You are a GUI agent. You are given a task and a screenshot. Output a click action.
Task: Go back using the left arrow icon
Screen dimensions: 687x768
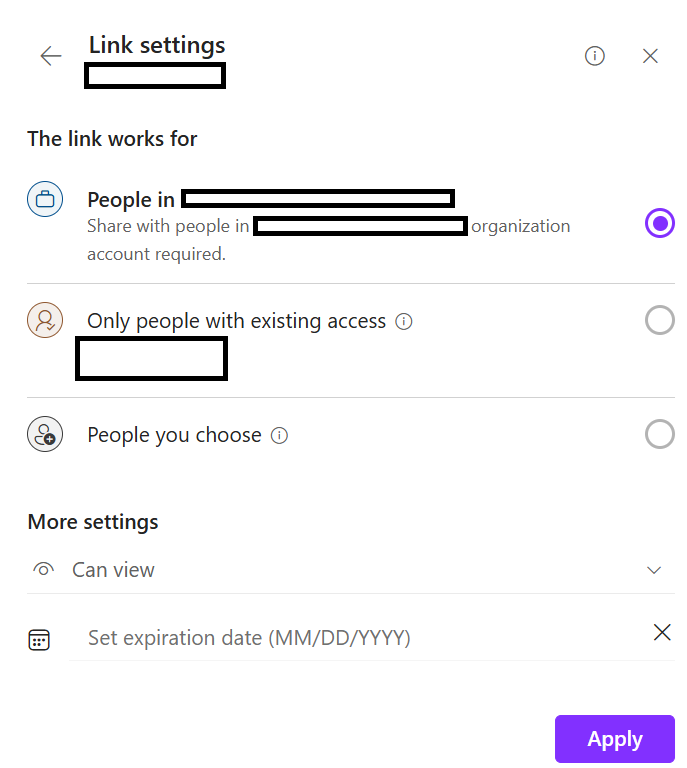[x=51, y=56]
